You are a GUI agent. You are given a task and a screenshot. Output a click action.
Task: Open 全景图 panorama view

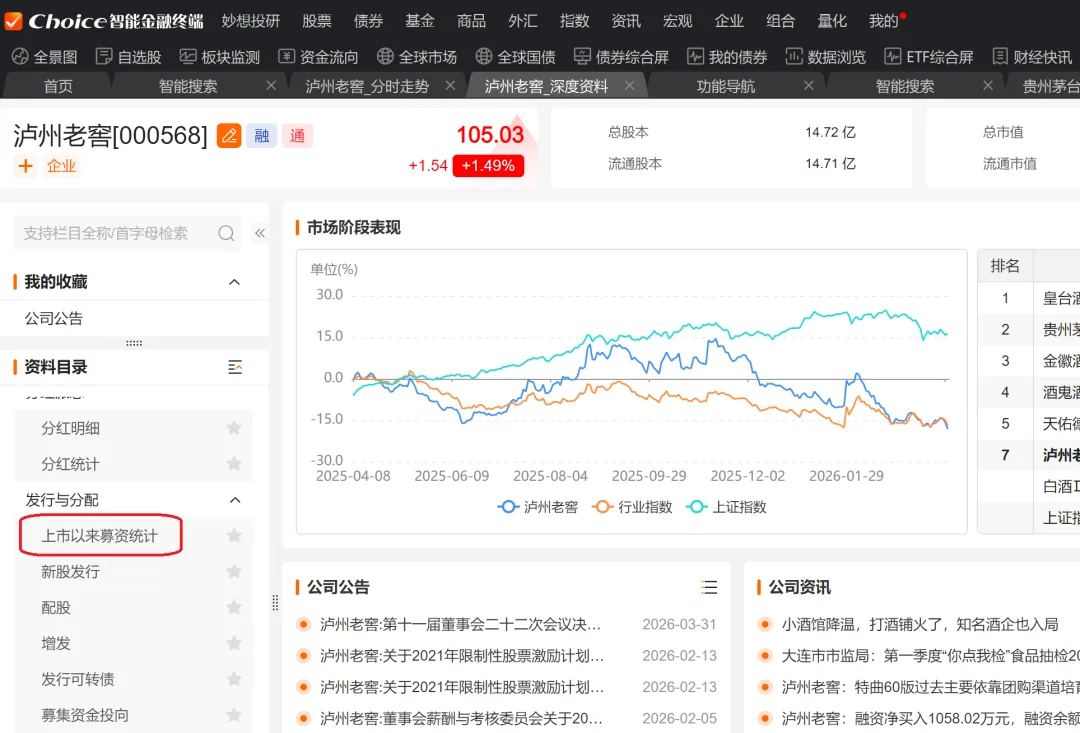[45, 57]
